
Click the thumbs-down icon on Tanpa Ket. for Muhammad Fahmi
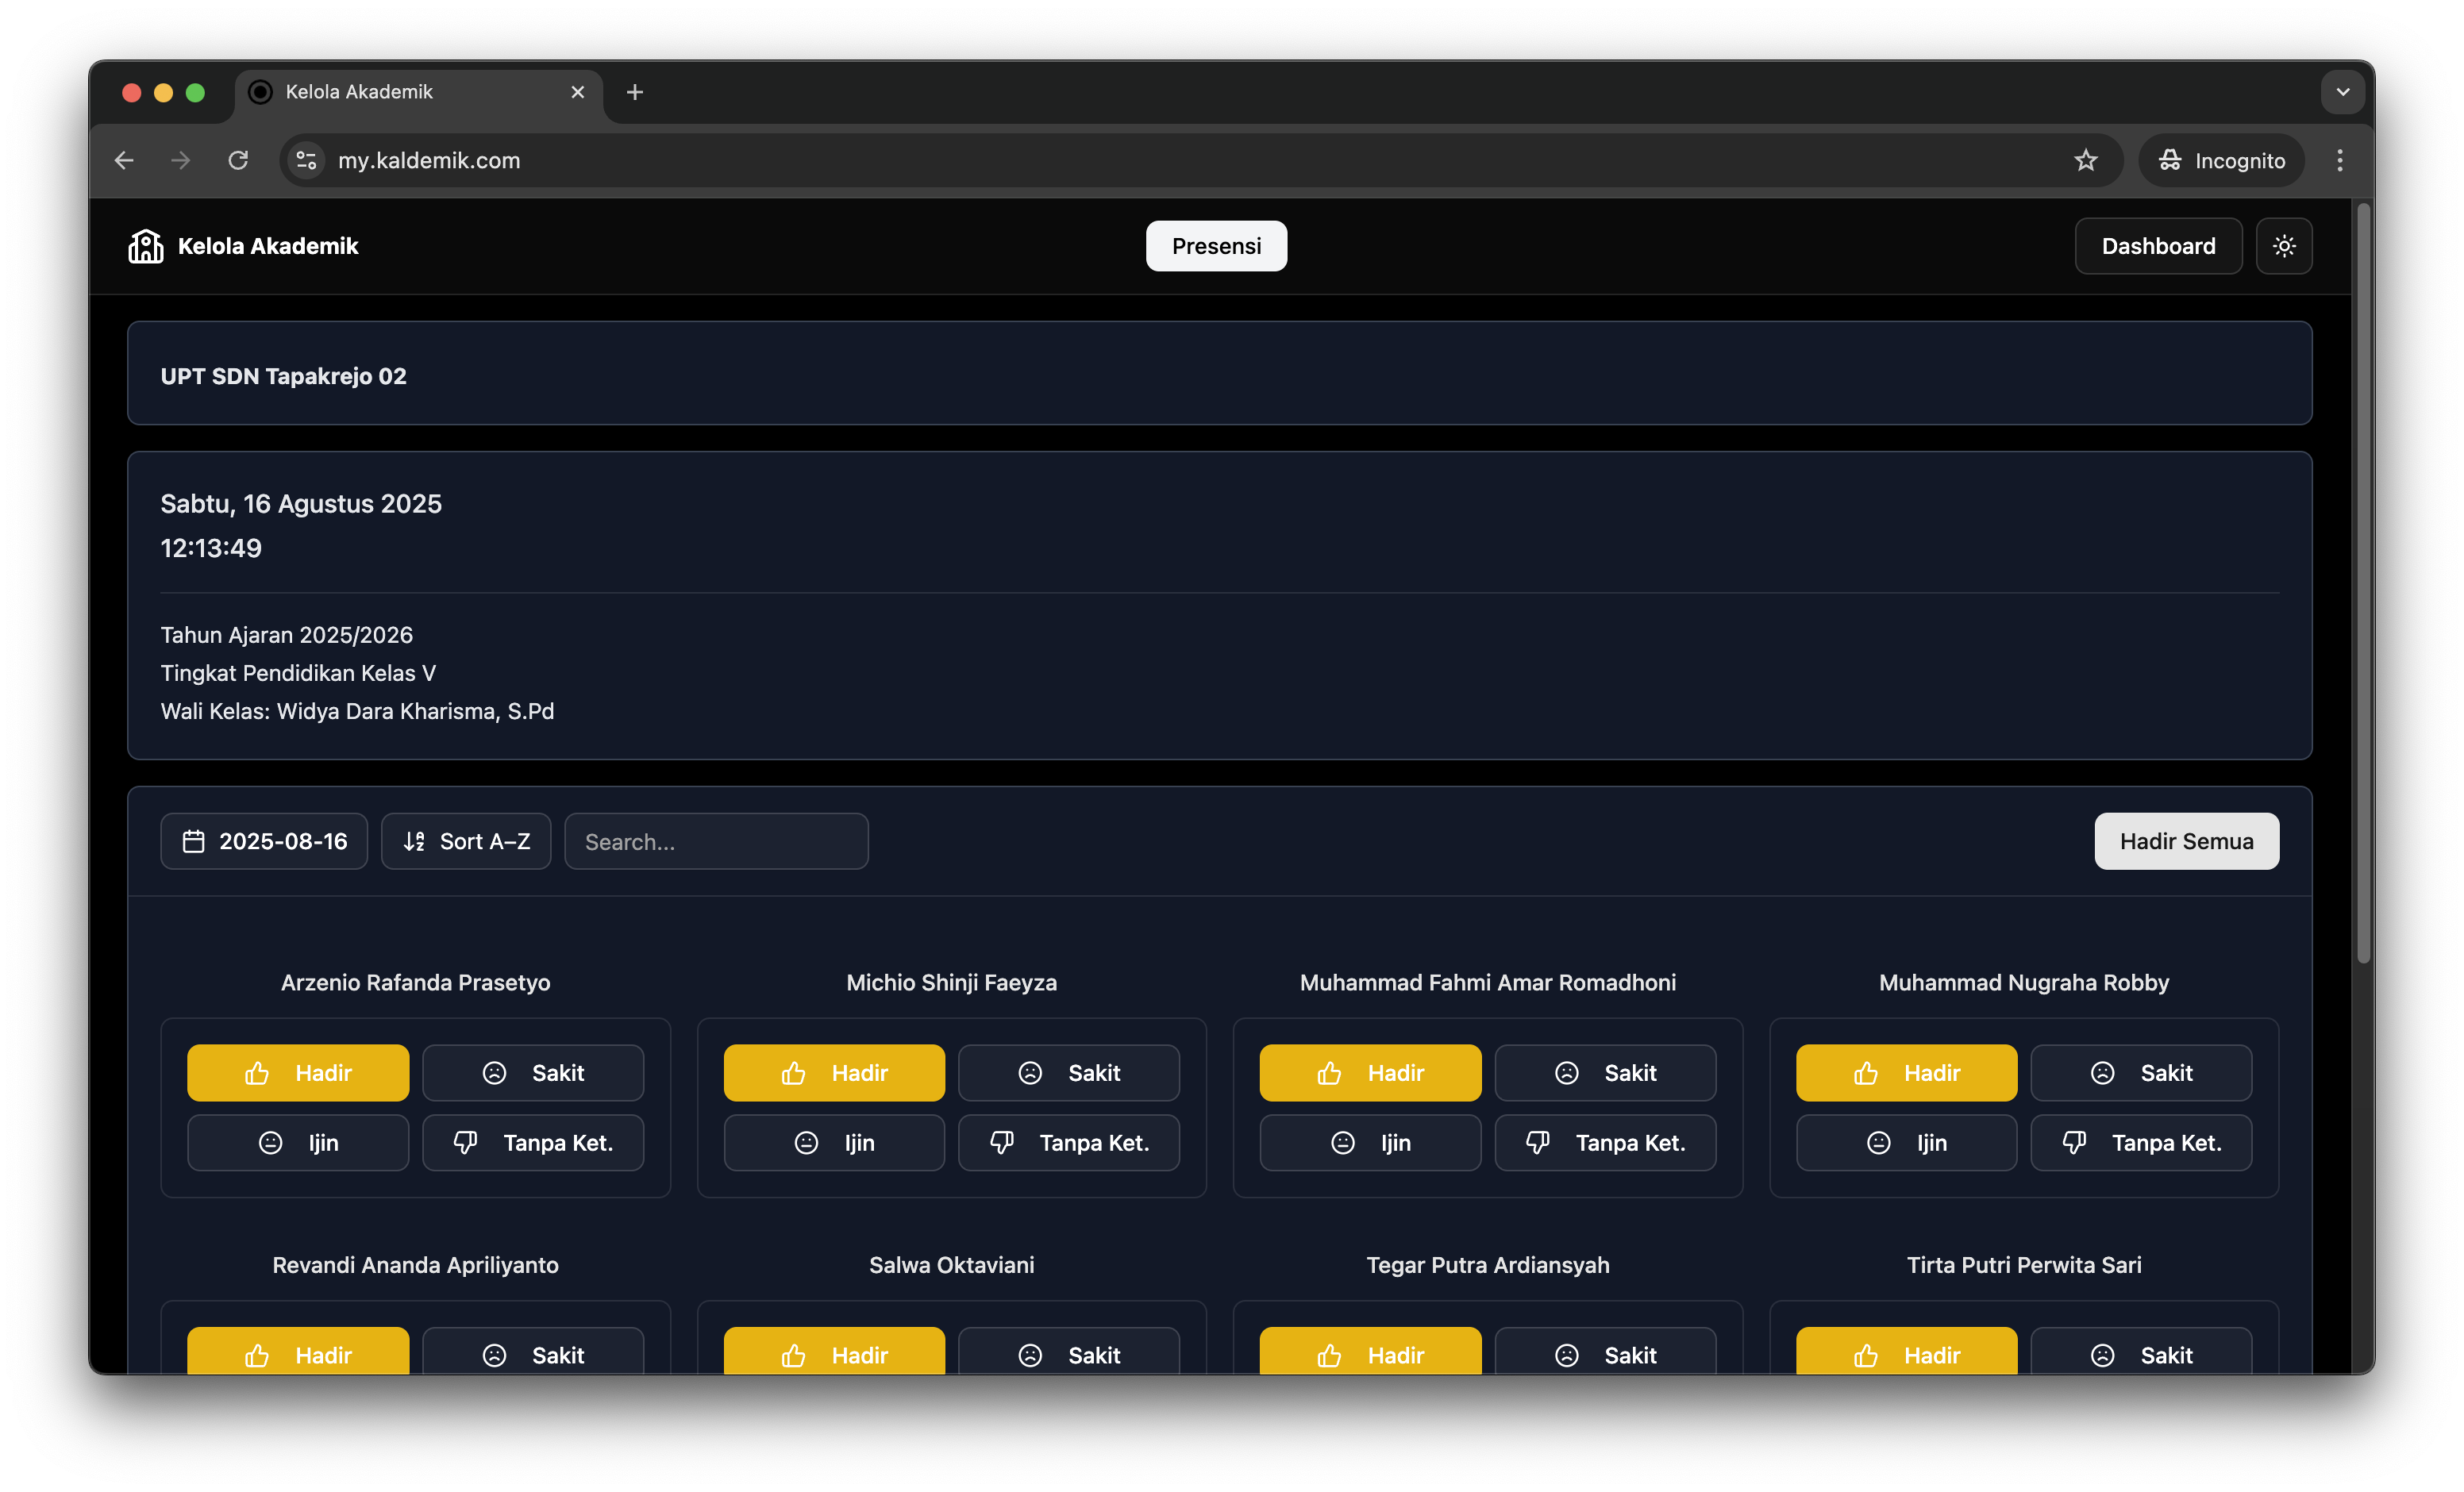(1538, 1142)
